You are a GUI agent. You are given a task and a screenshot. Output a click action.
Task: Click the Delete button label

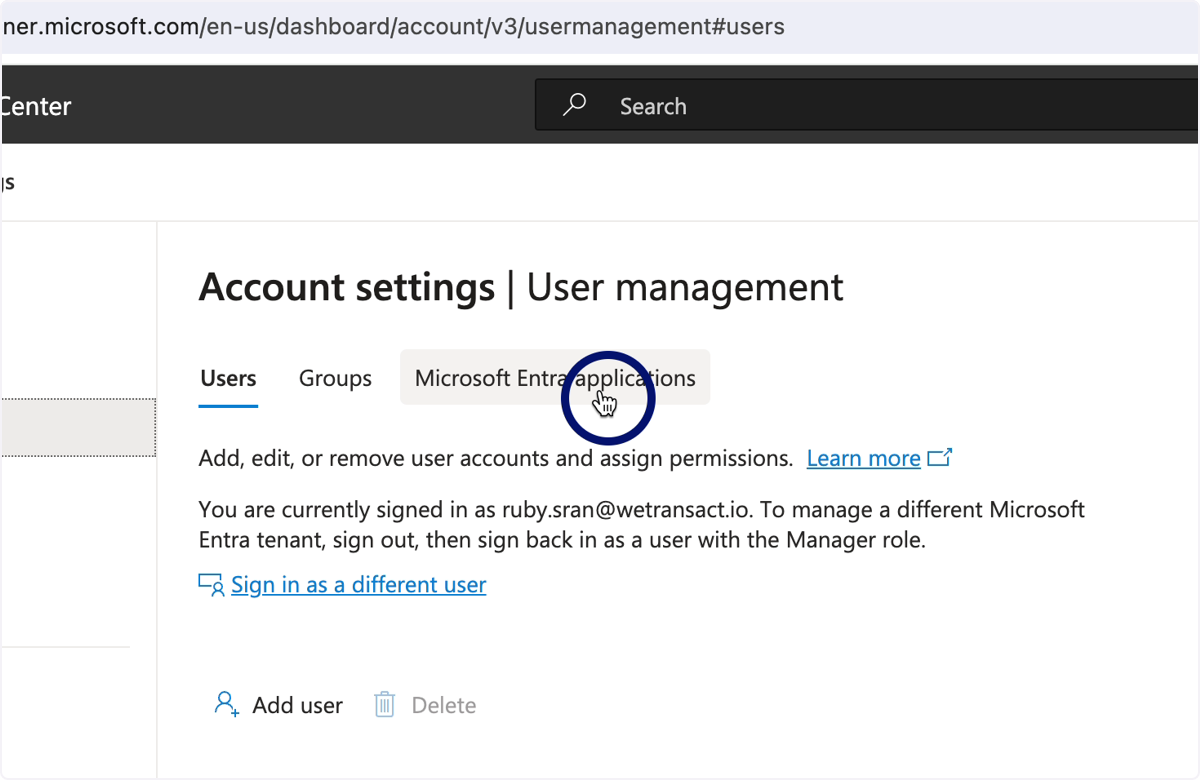pyautogui.click(x=444, y=705)
